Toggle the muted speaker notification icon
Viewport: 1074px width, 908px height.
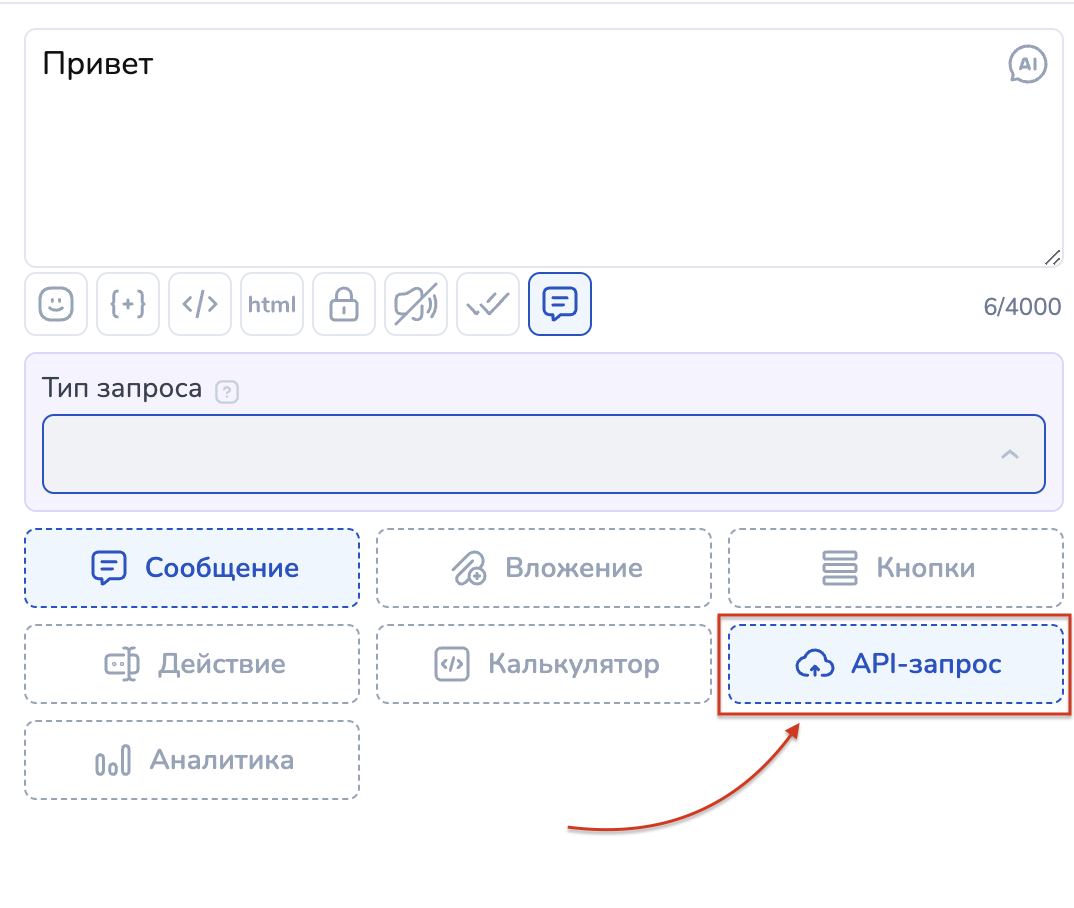[x=416, y=304]
